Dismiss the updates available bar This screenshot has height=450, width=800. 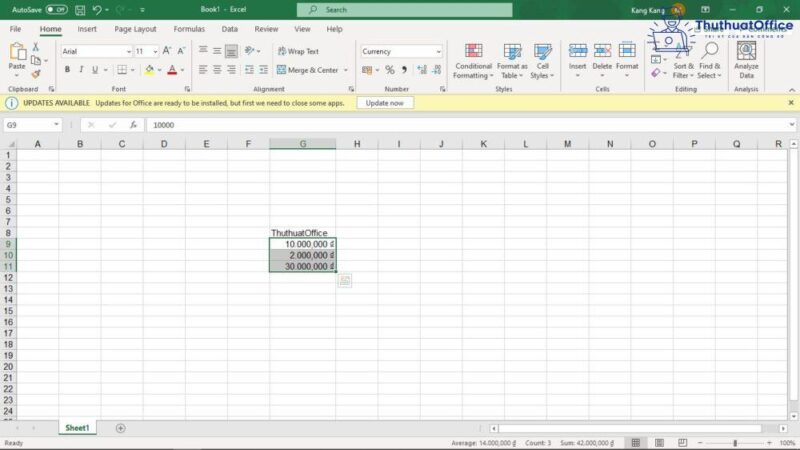pyautogui.click(x=791, y=103)
